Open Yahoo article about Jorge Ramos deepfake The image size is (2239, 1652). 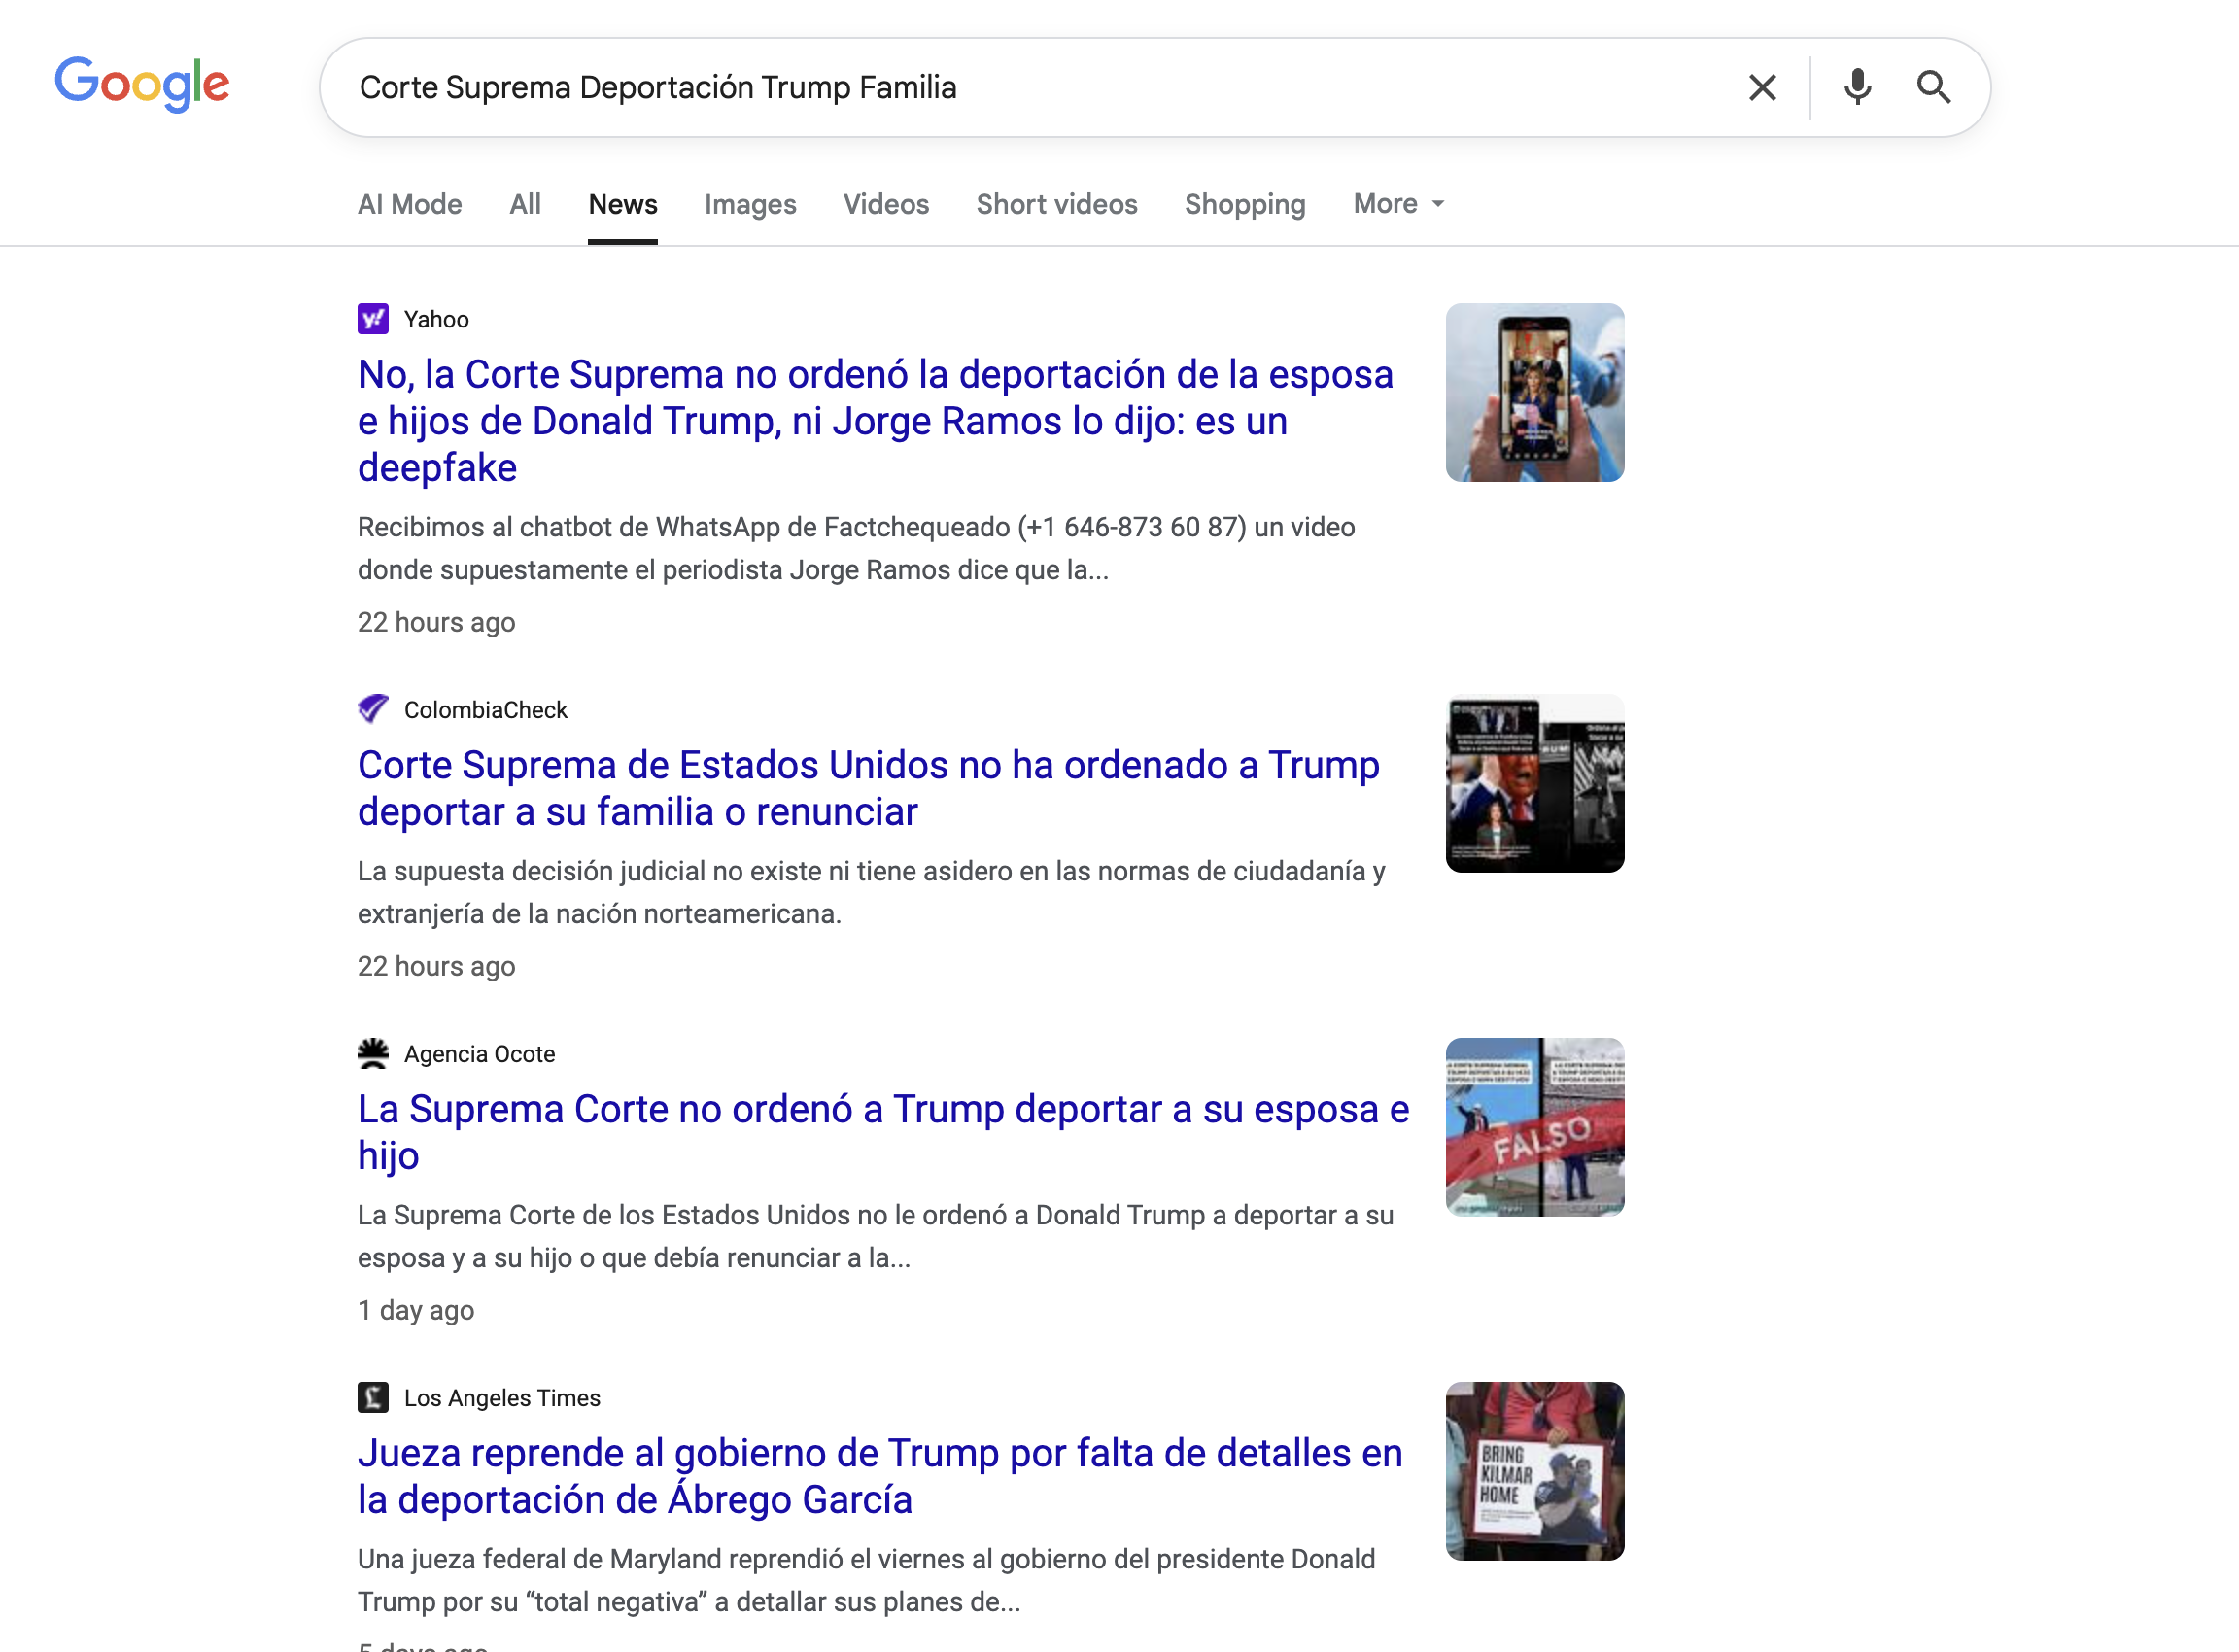point(875,421)
